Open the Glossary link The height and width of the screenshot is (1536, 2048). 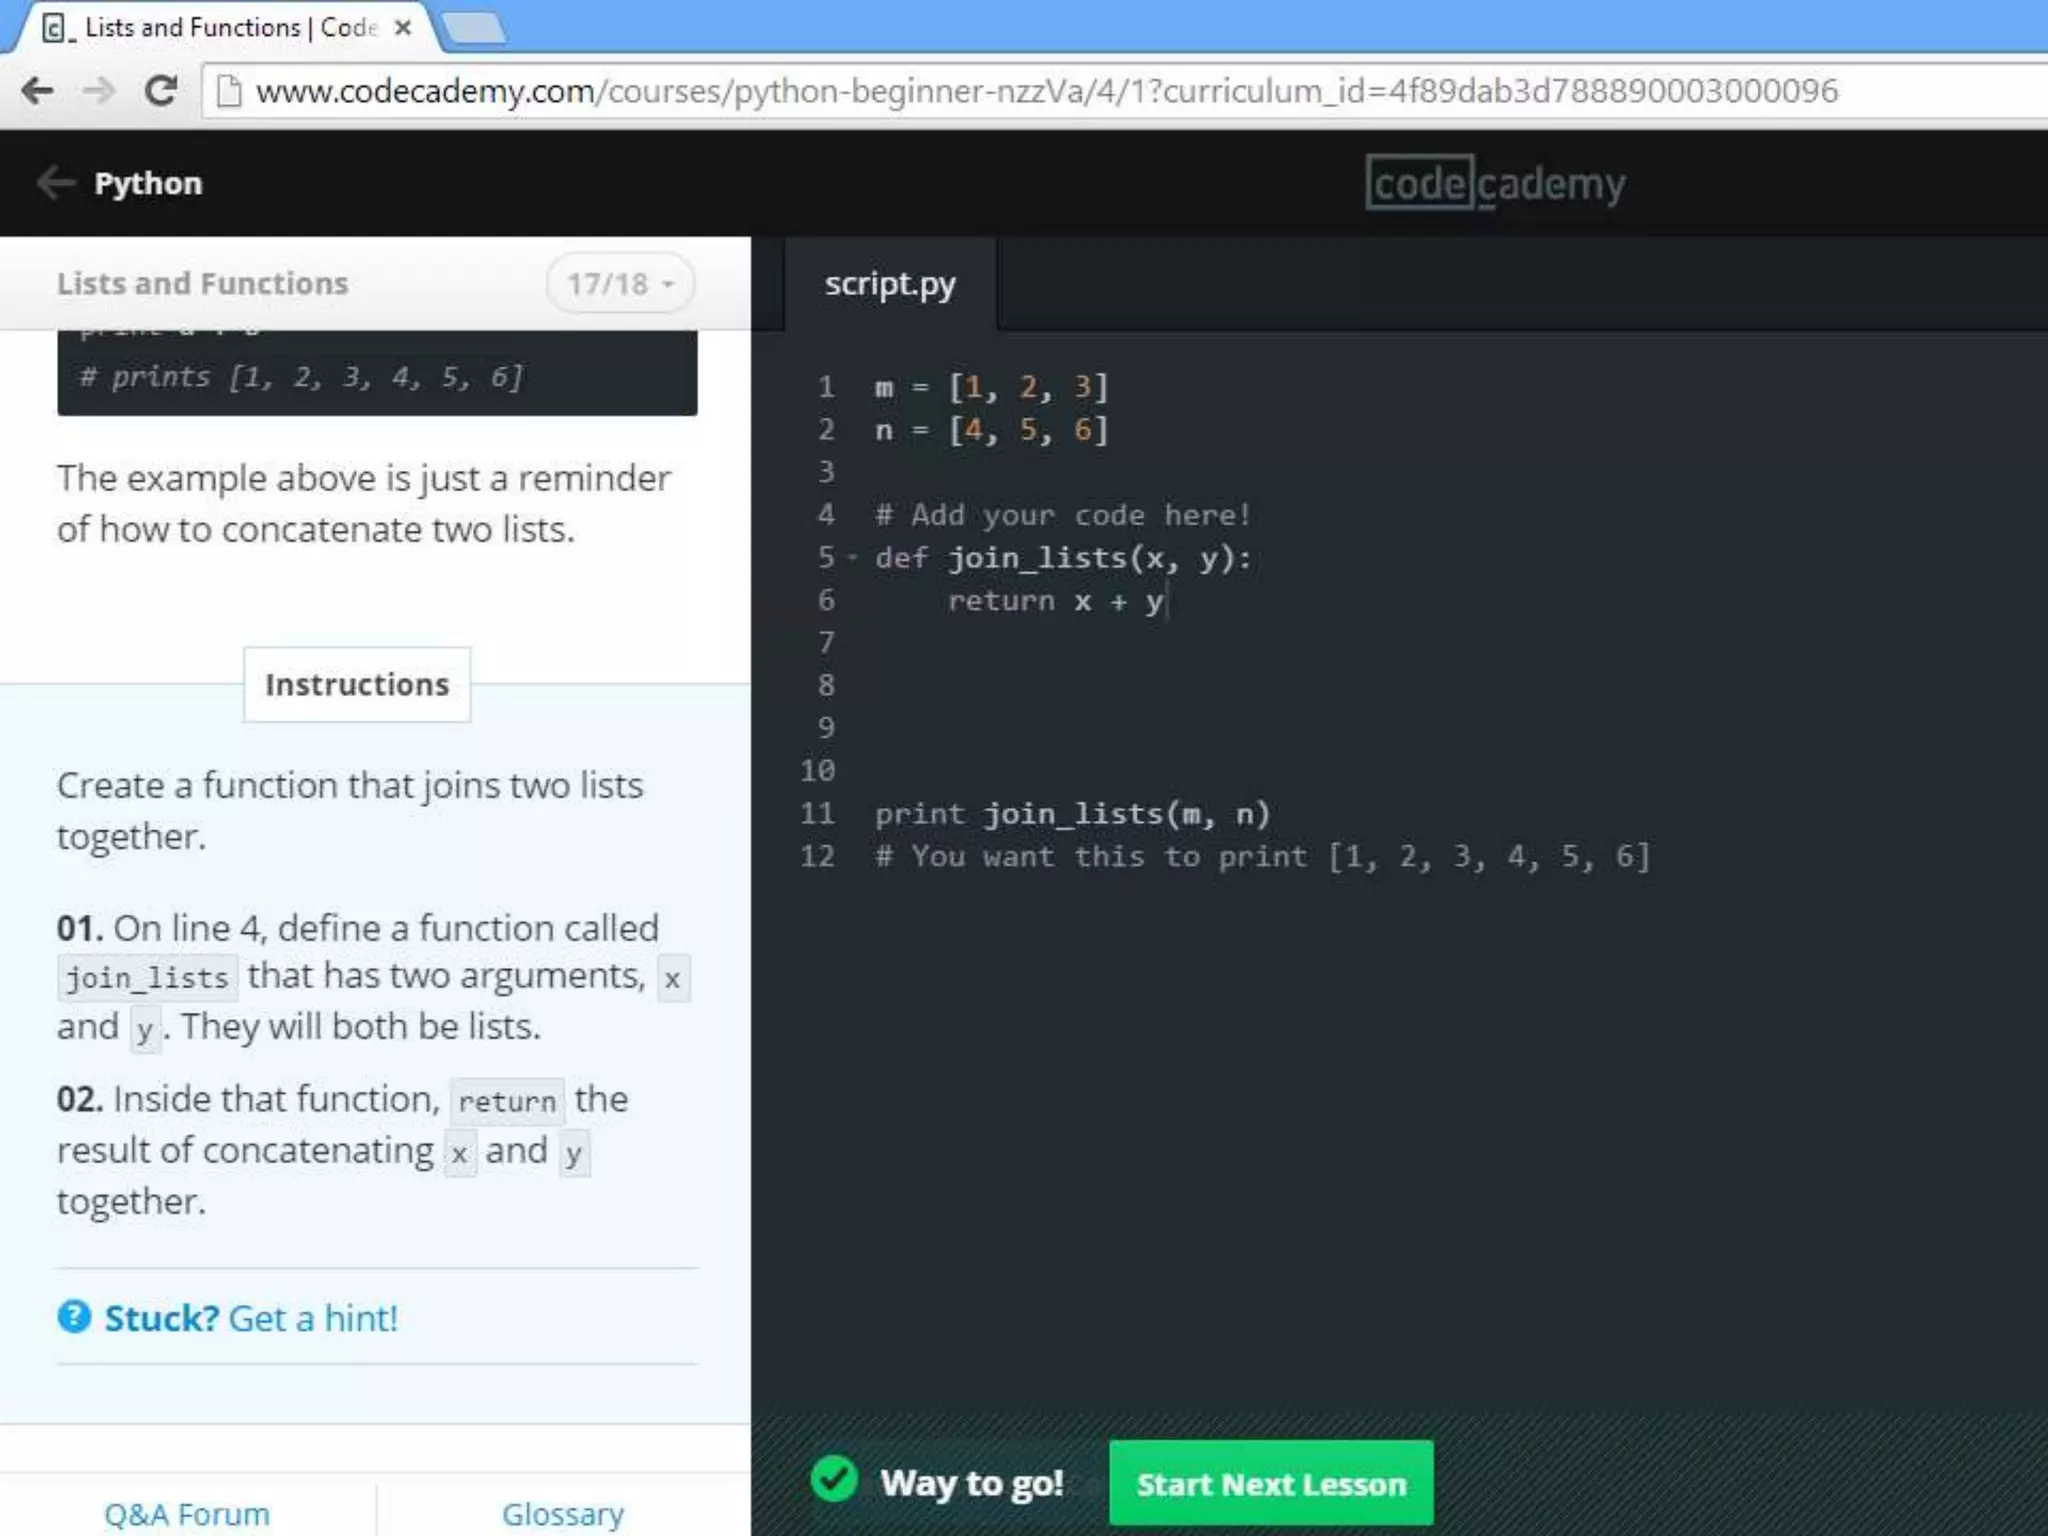point(563,1514)
